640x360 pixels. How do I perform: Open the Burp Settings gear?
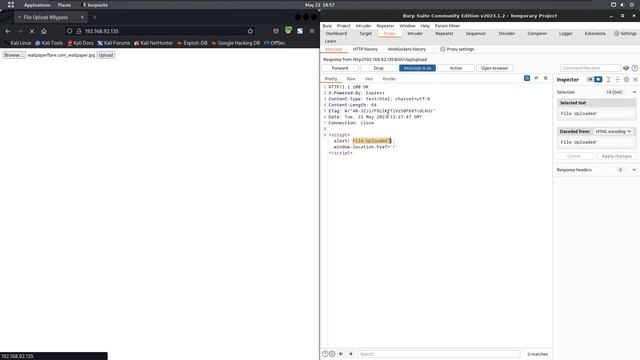tap(625, 33)
